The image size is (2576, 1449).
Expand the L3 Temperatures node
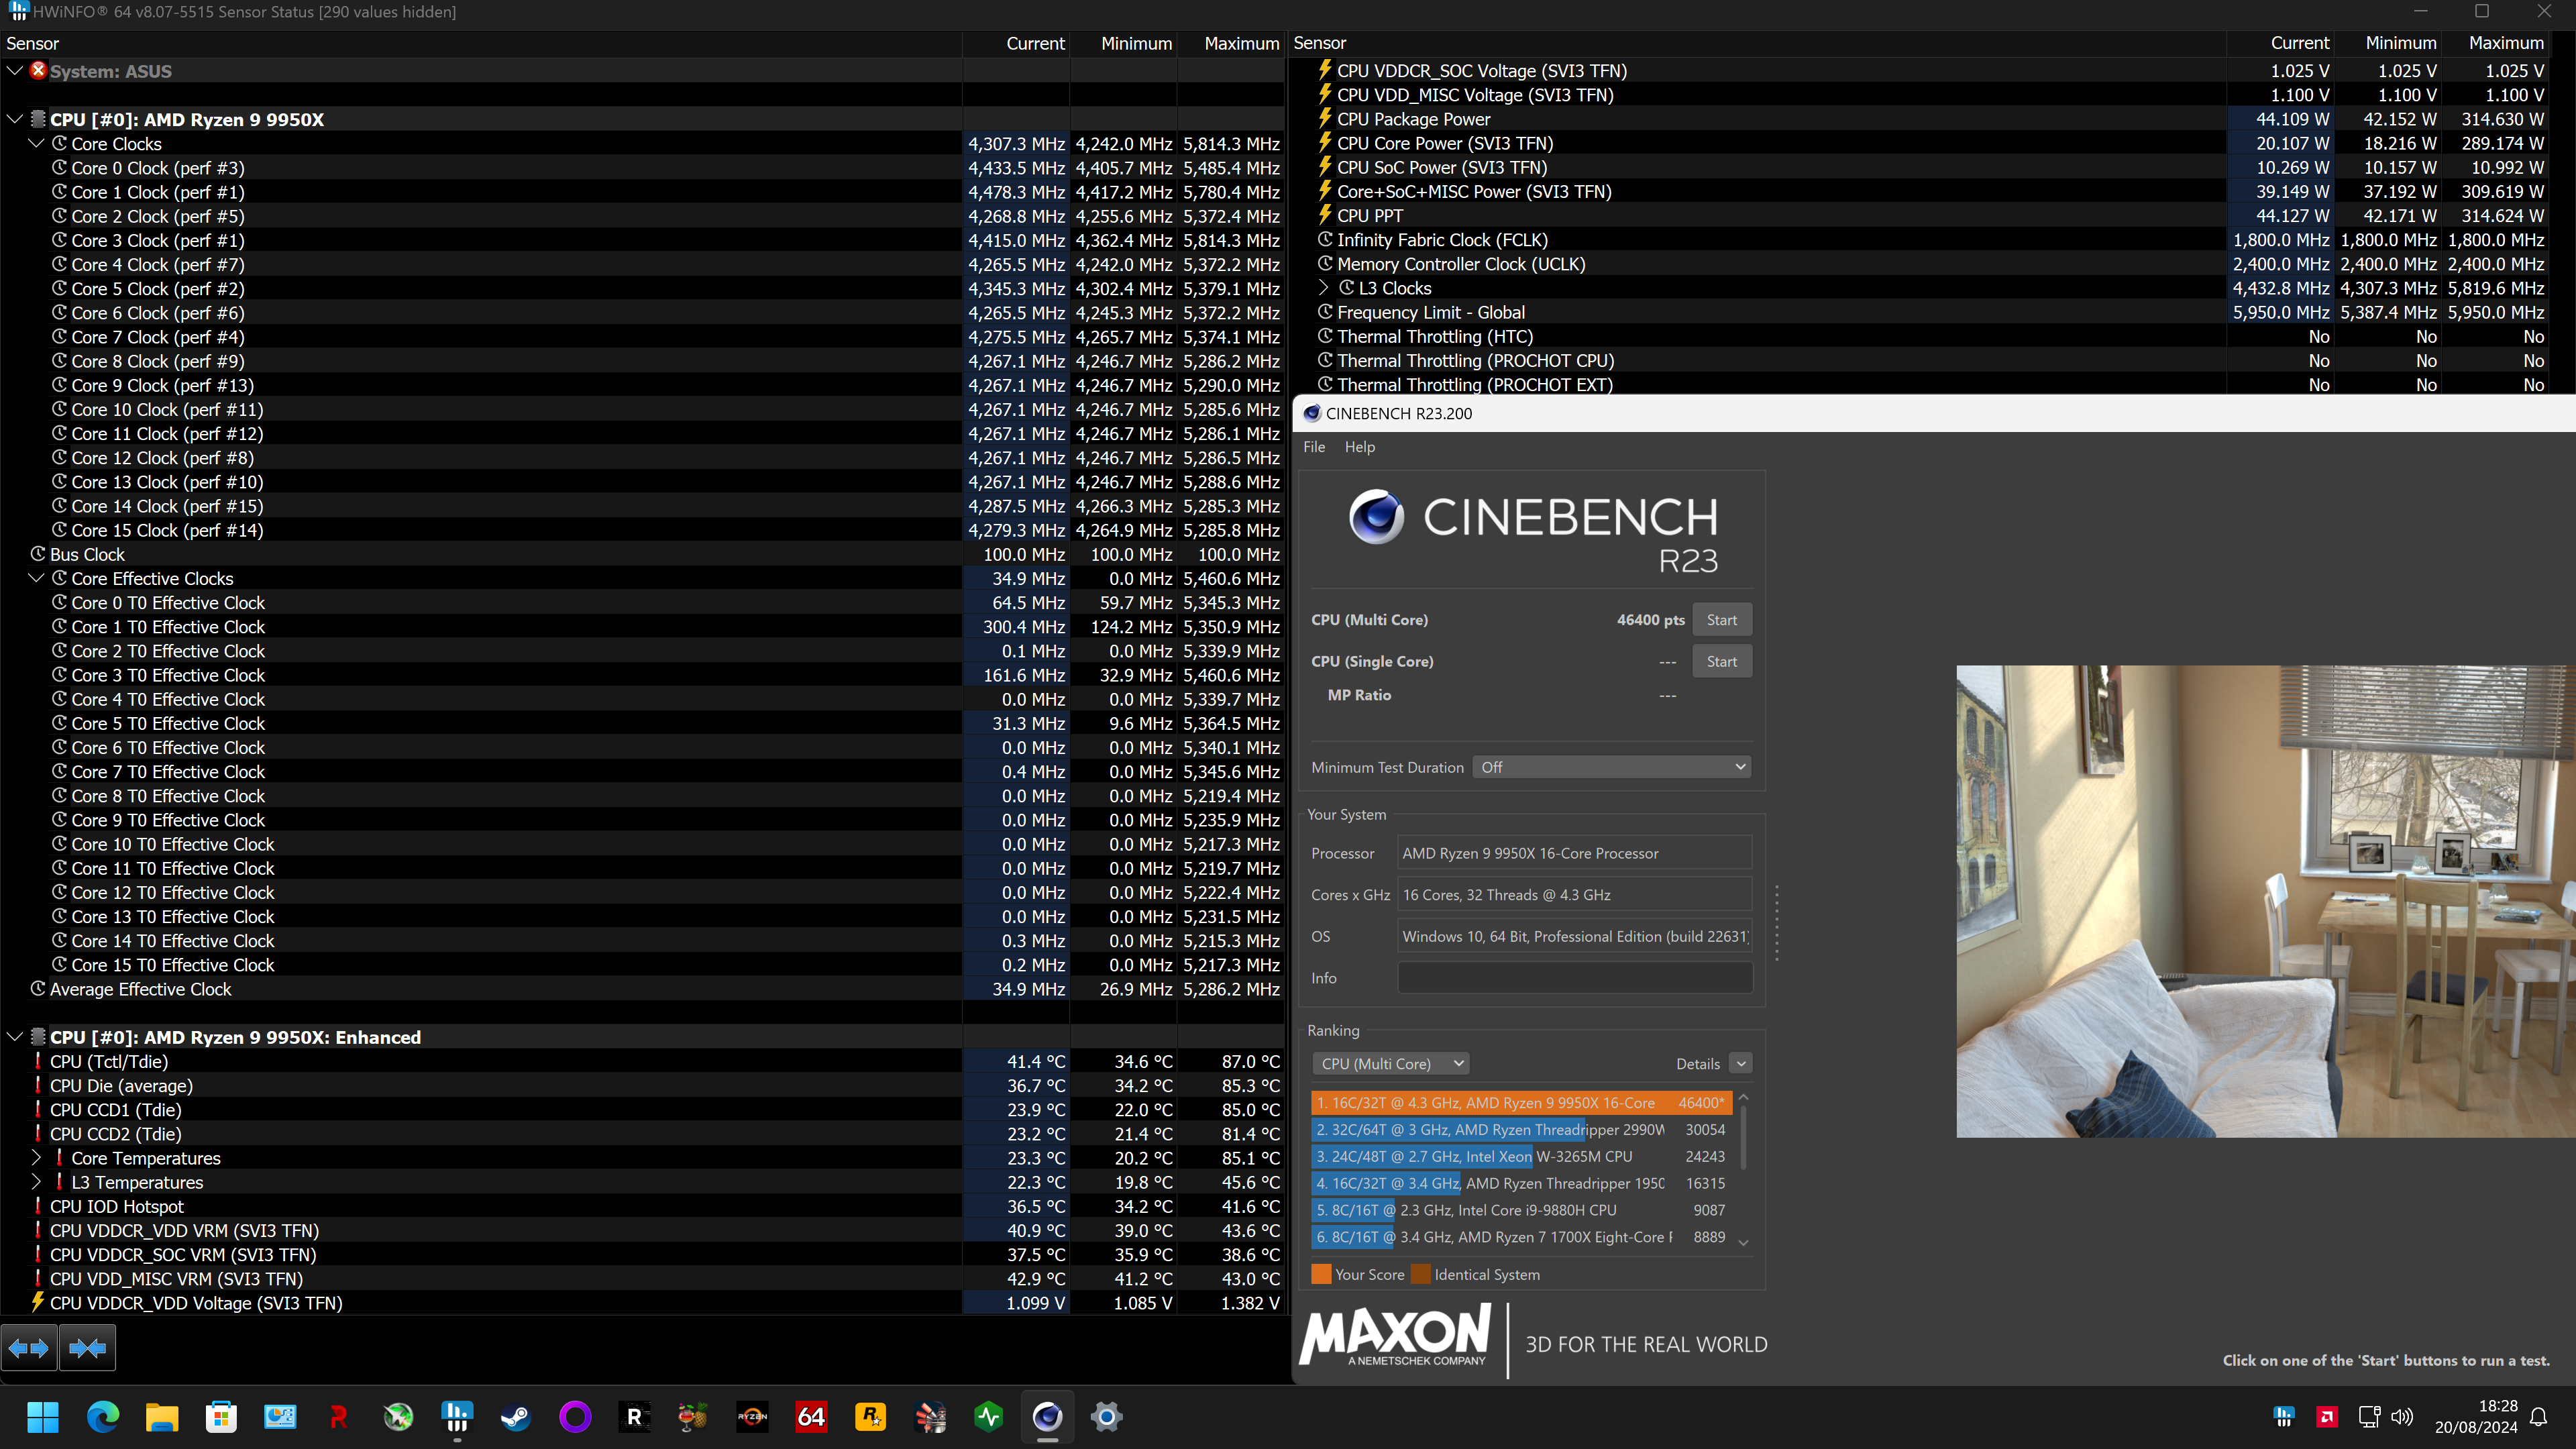tap(36, 1182)
